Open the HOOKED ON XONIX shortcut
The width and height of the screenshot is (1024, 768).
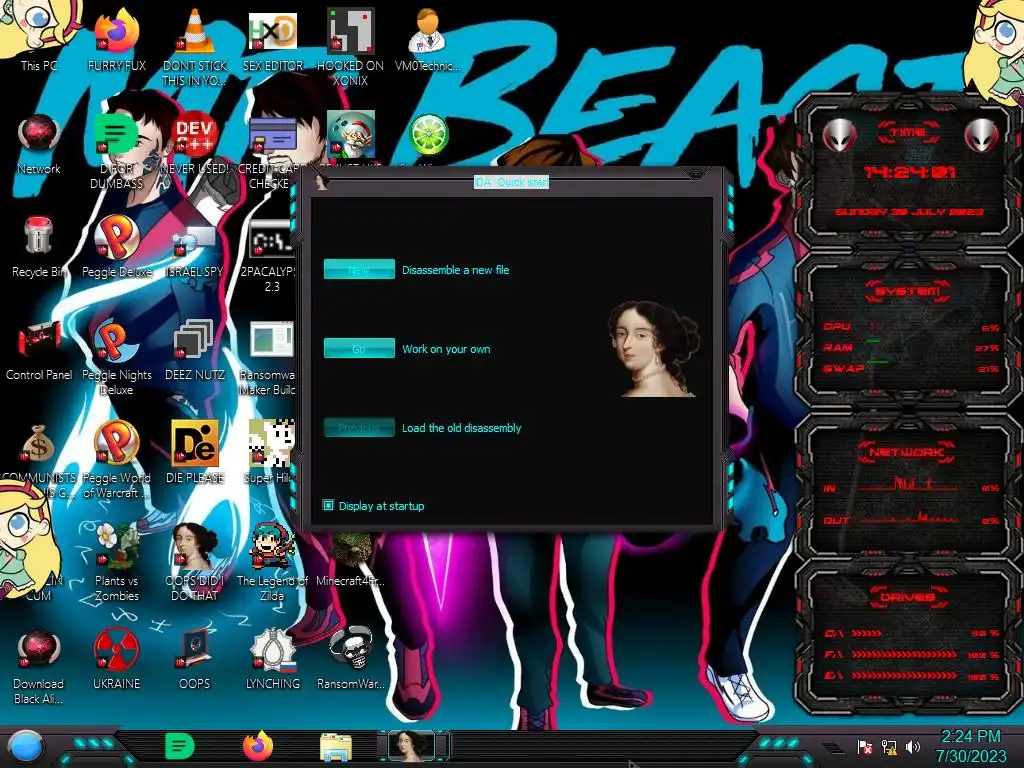click(x=350, y=46)
